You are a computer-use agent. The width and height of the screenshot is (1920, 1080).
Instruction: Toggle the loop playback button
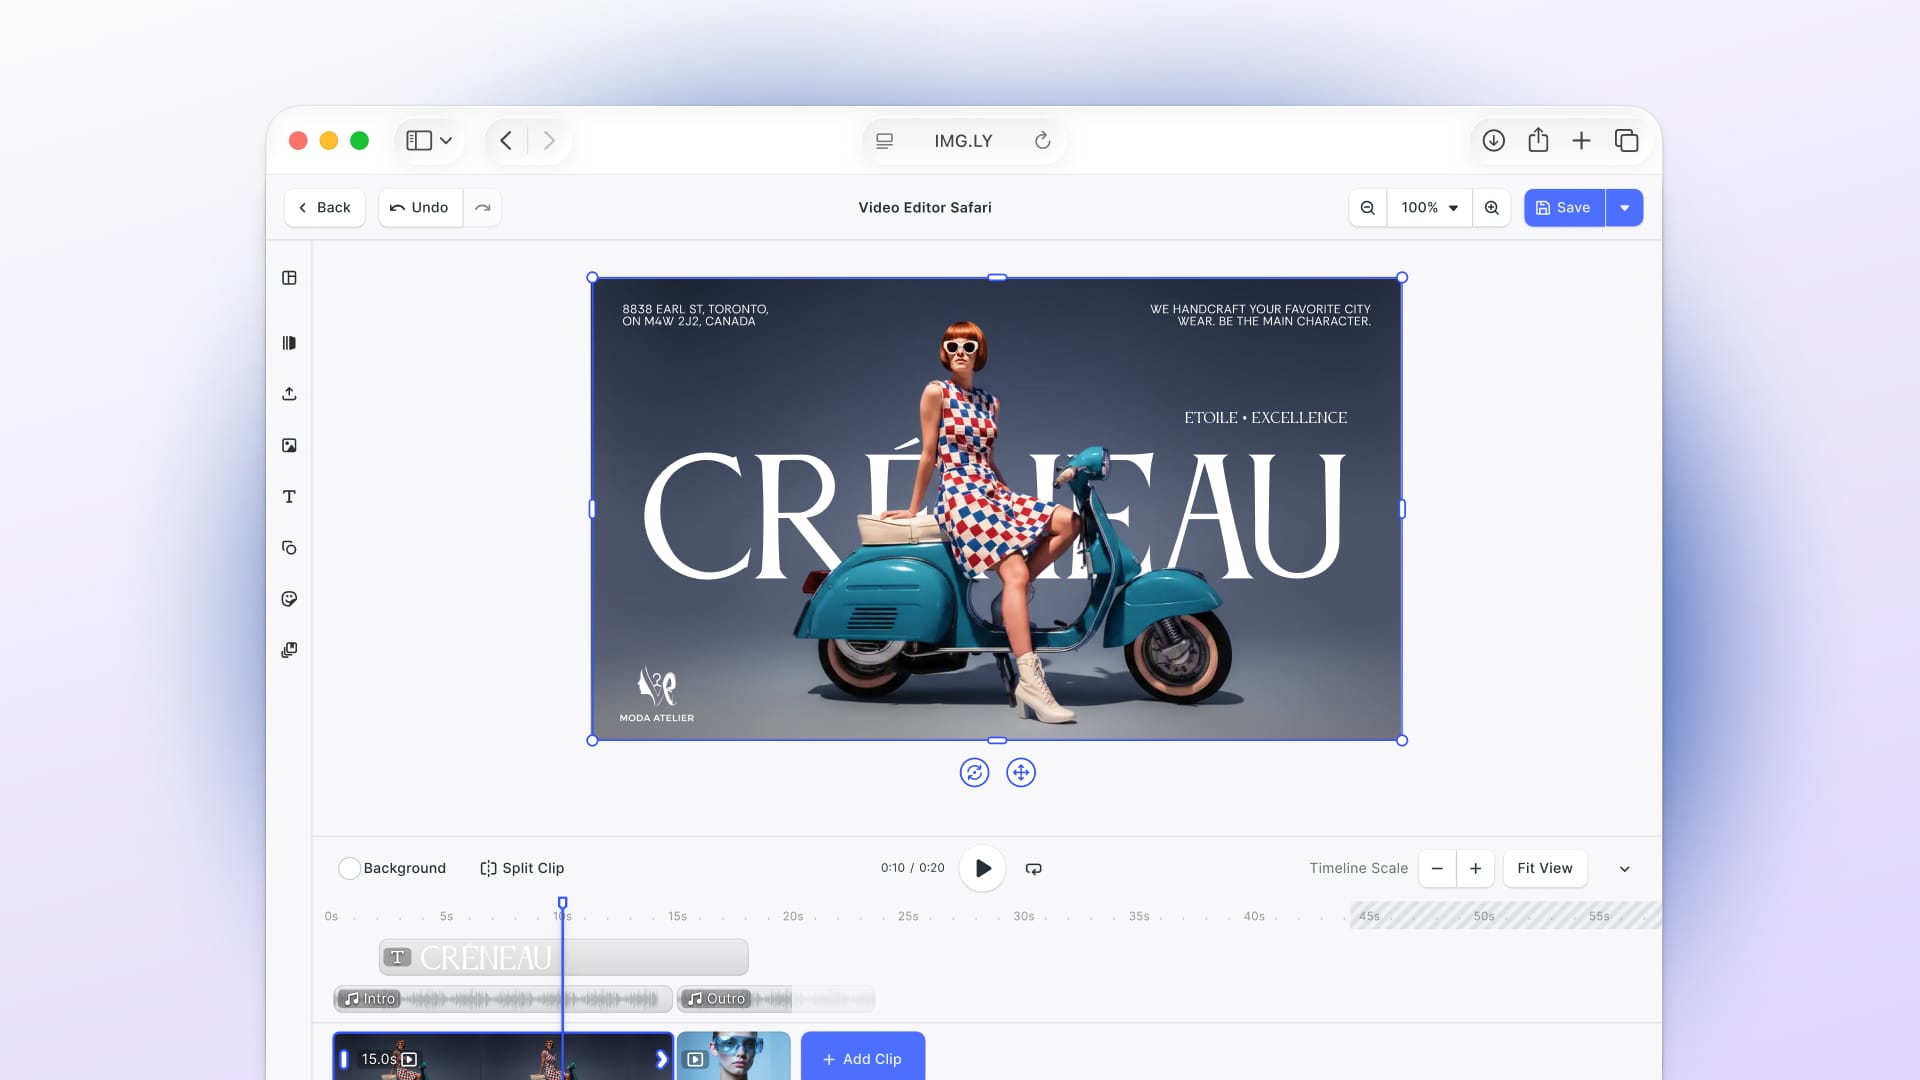[x=1034, y=869]
